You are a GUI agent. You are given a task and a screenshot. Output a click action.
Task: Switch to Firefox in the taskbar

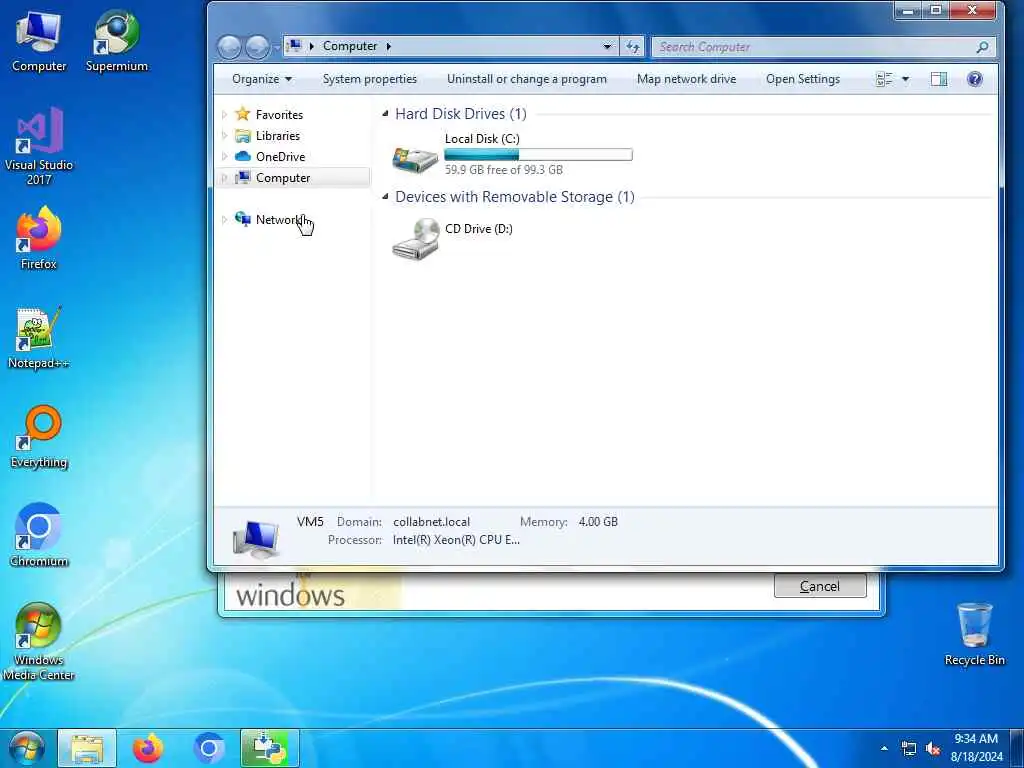pos(148,748)
